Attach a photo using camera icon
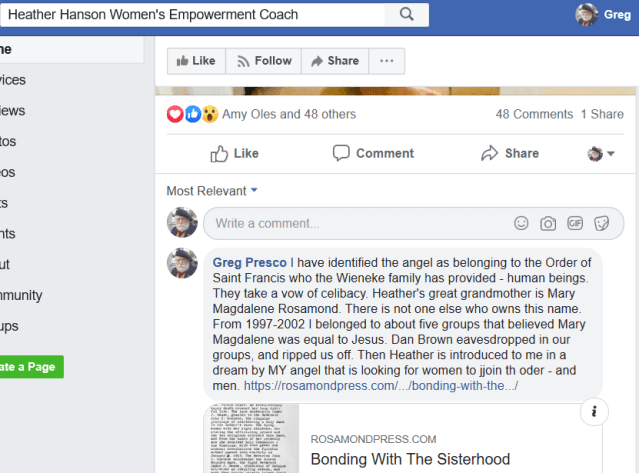 pyautogui.click(x=548, y=223)
